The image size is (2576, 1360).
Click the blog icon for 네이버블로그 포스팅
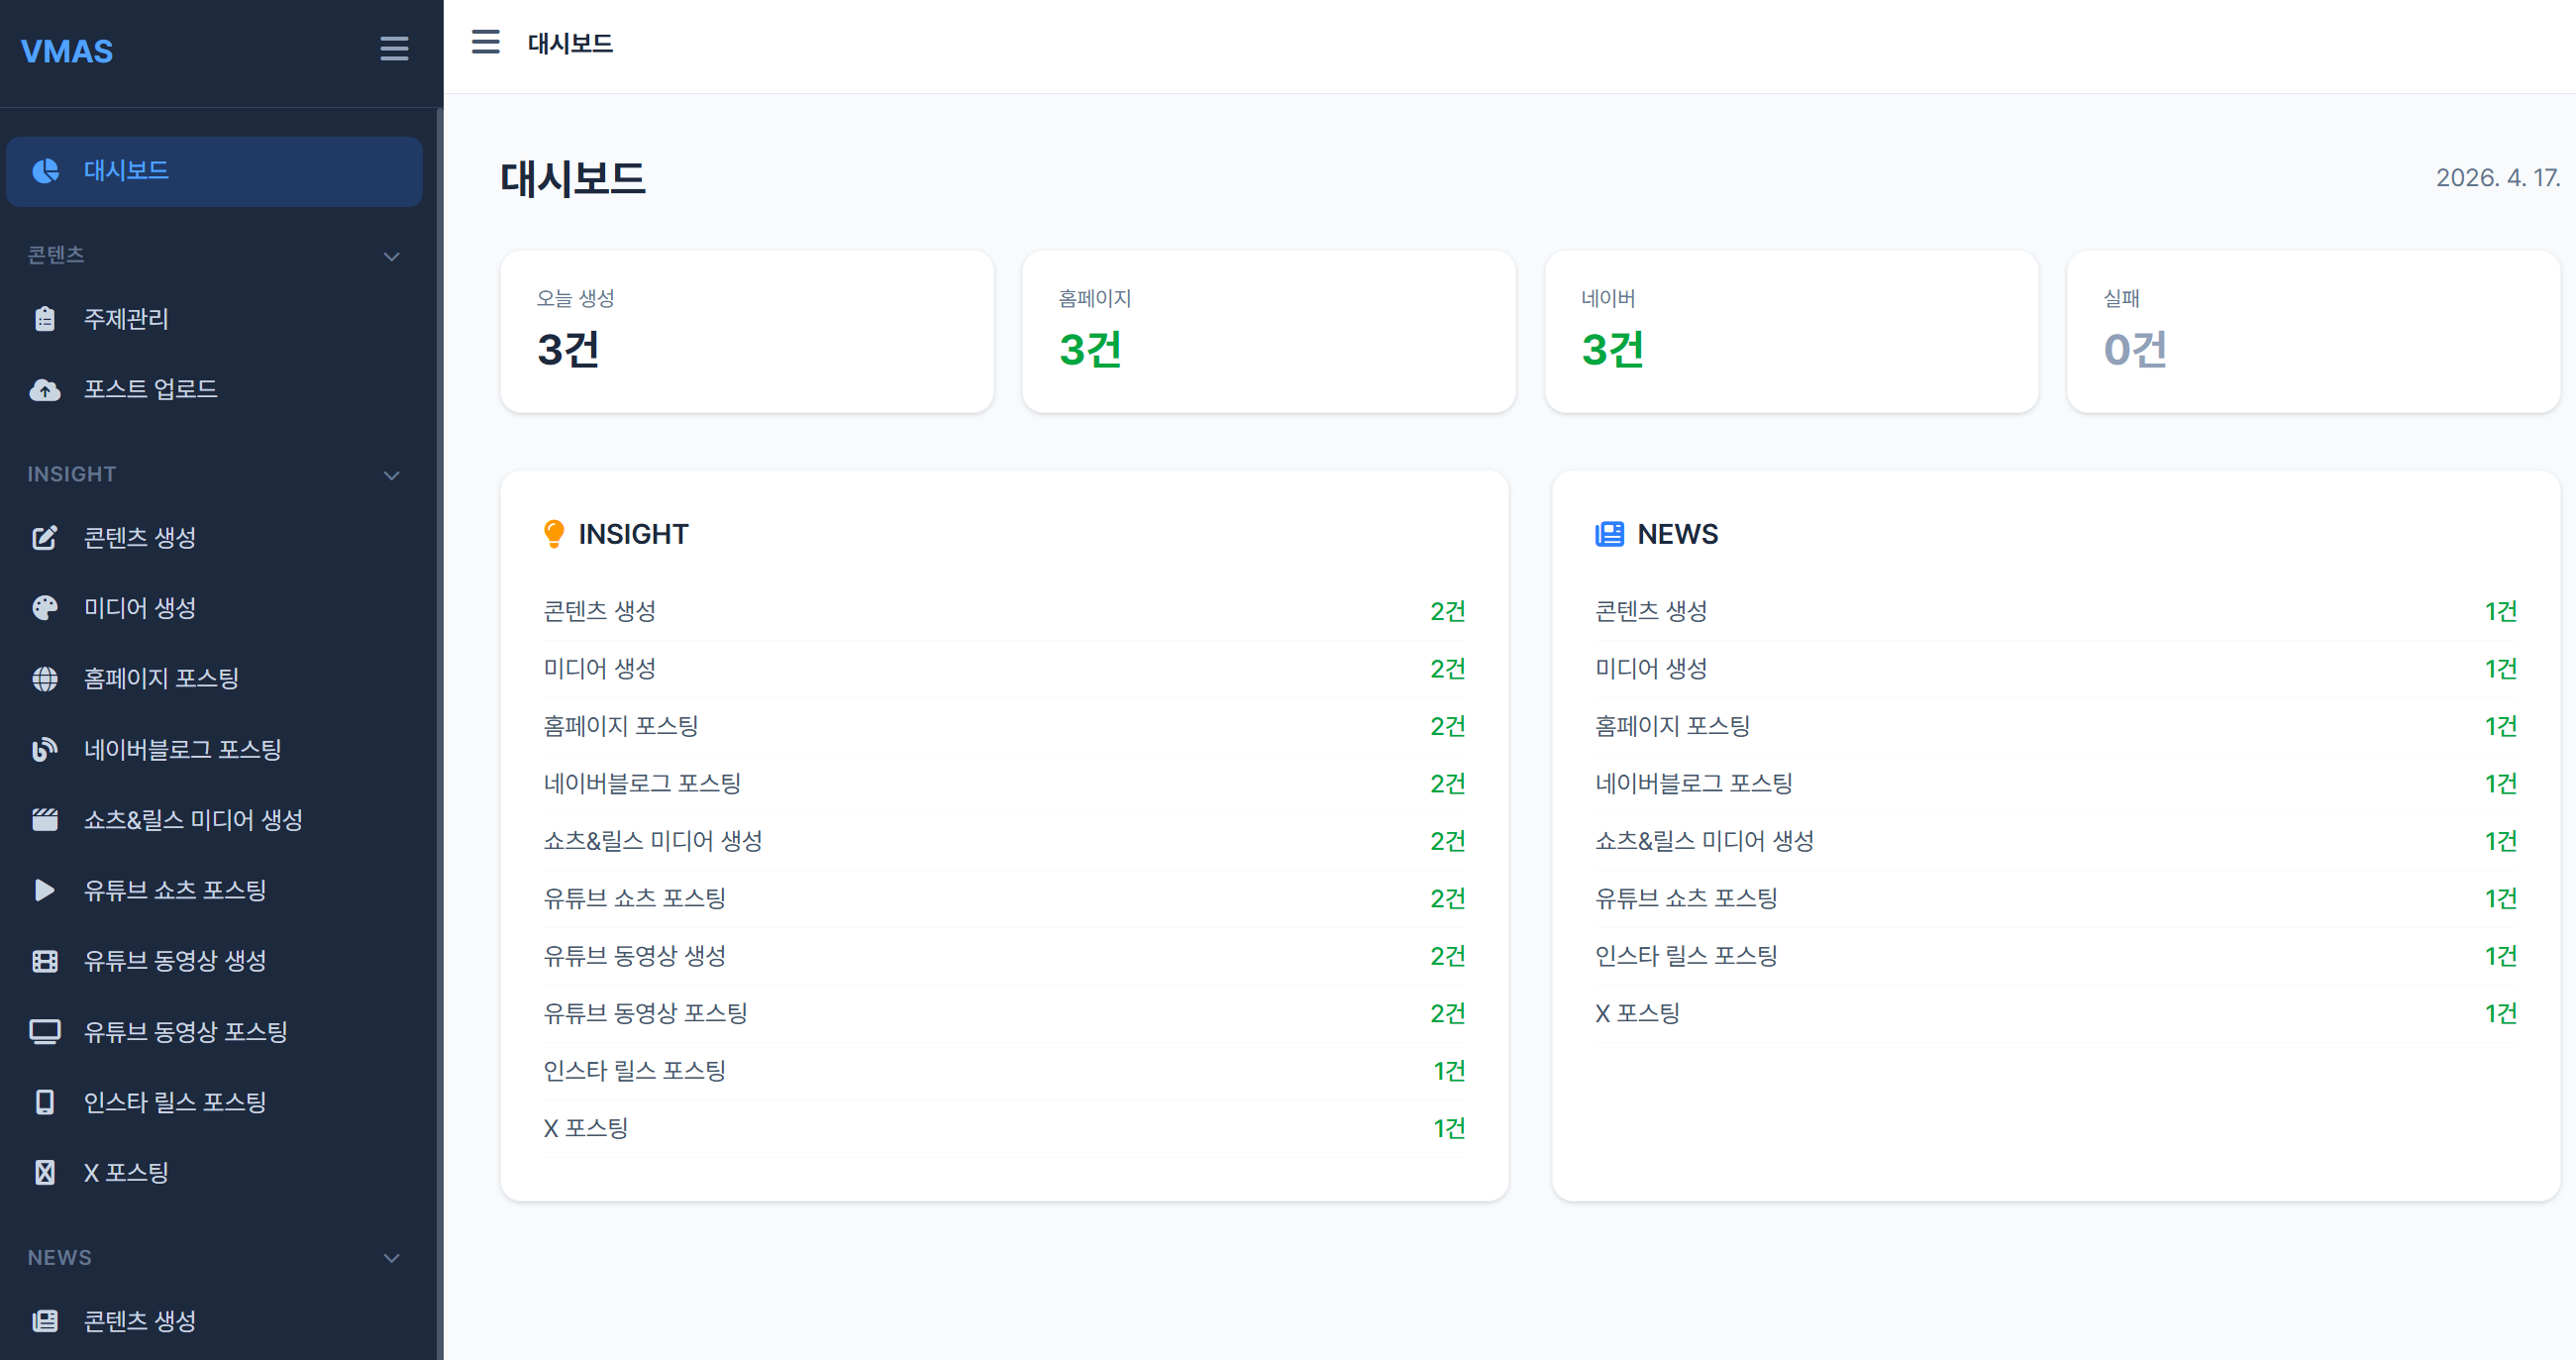[x=45, y=749]
